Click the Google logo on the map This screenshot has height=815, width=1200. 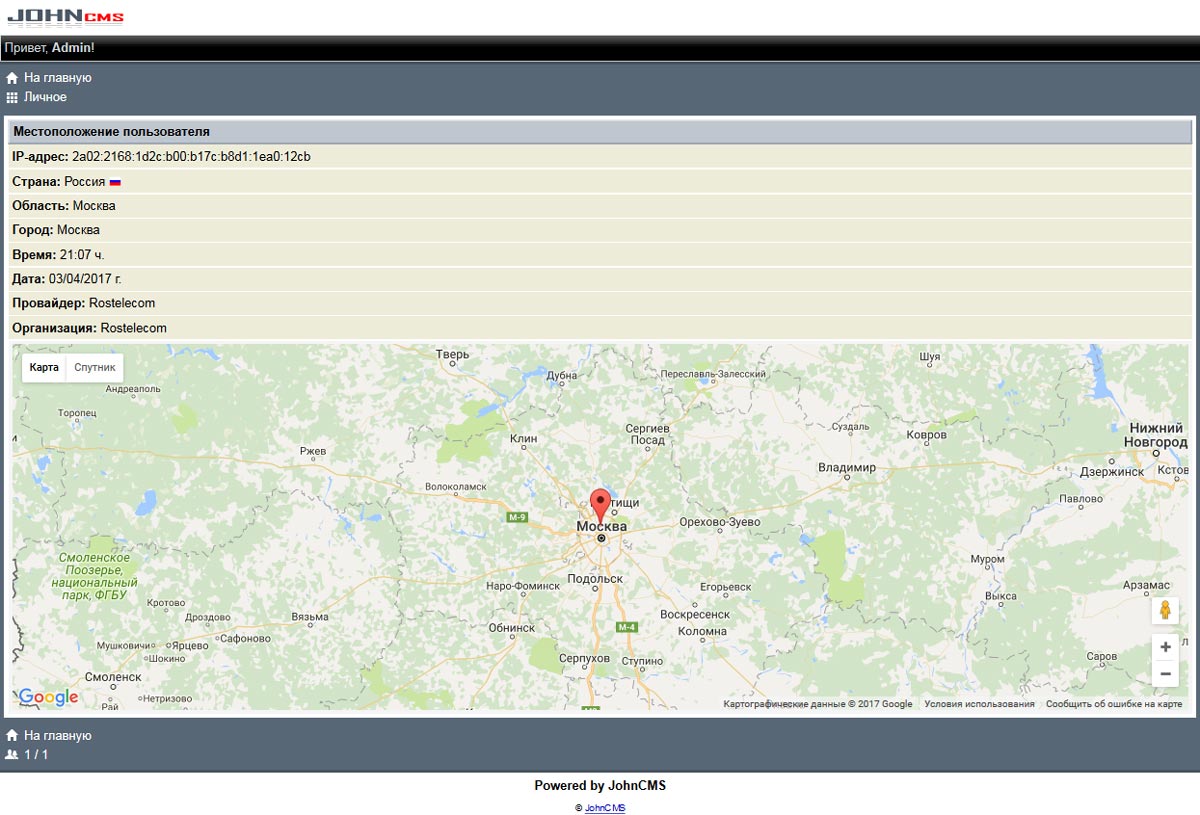click(48, 697)
